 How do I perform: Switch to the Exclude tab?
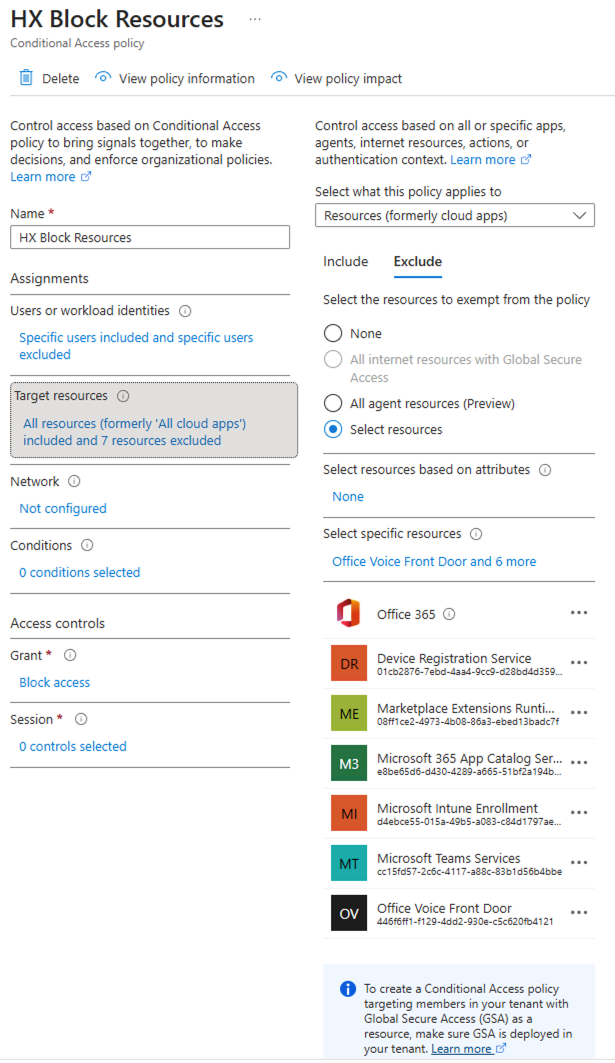coord(418,262)
